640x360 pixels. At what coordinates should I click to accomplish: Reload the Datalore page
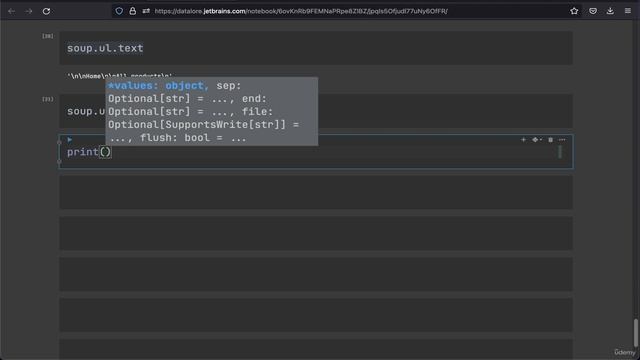coord(47,11)
